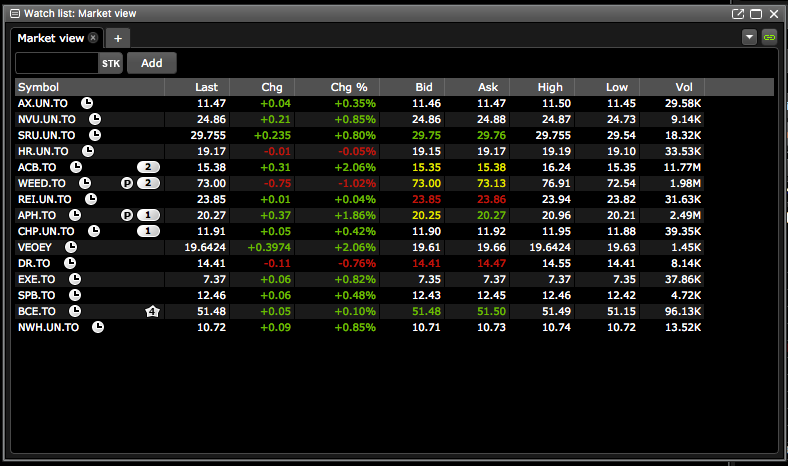Click the clock icon next to AX.UN.TO
Image resolution: width=788 pixels, height=466 pixels.
tap(87, 103)
